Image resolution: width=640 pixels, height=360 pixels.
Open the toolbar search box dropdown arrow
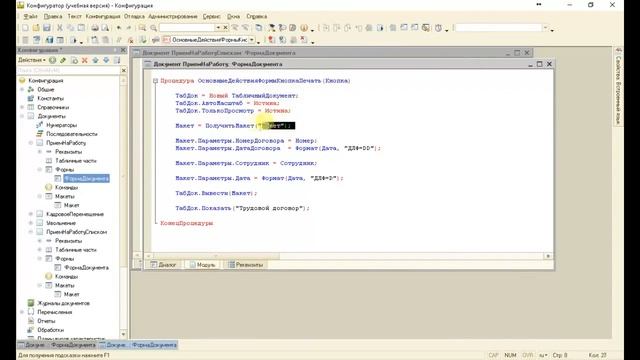coord(218,28)
